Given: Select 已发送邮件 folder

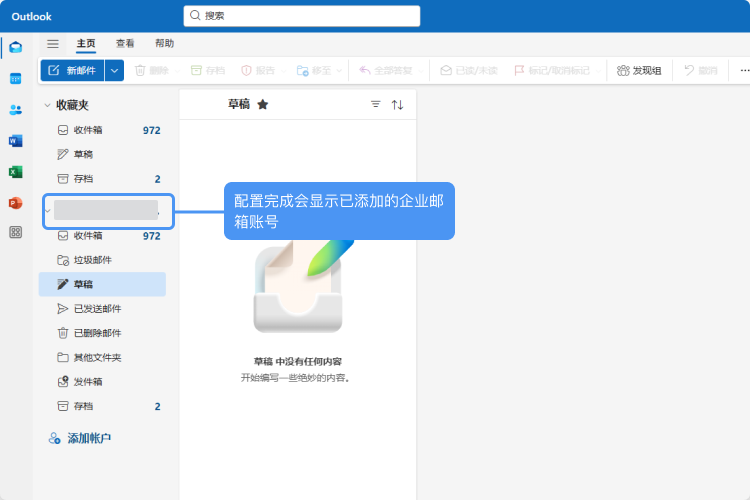Looking at the screenshot, I should tap(97, 309).
